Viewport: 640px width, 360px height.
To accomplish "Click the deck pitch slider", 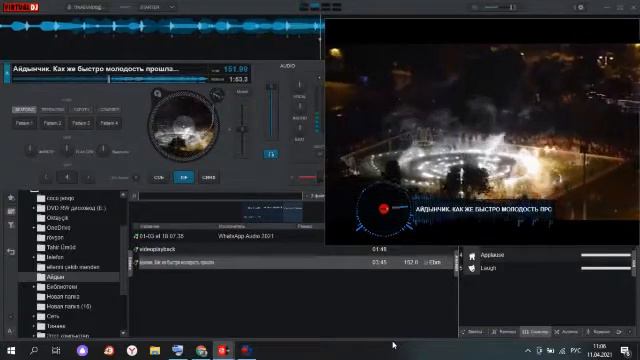I will (242, 130).
